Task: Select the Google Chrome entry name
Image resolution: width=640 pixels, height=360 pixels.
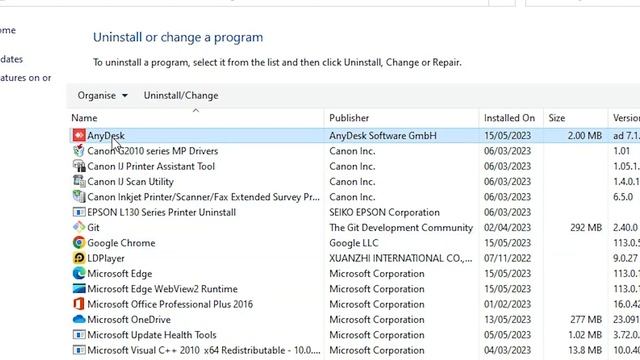Action: (x=121, y=243)
